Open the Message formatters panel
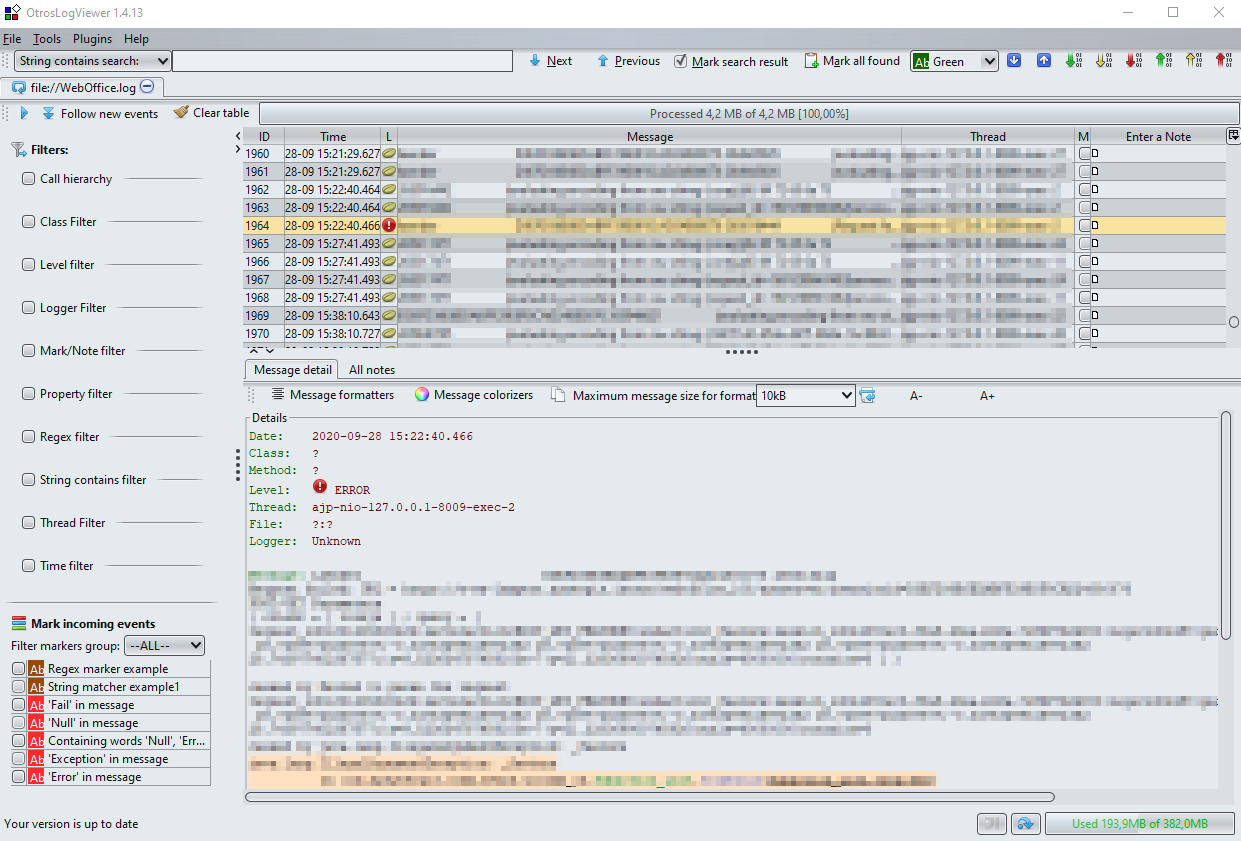 coord(333,395)
